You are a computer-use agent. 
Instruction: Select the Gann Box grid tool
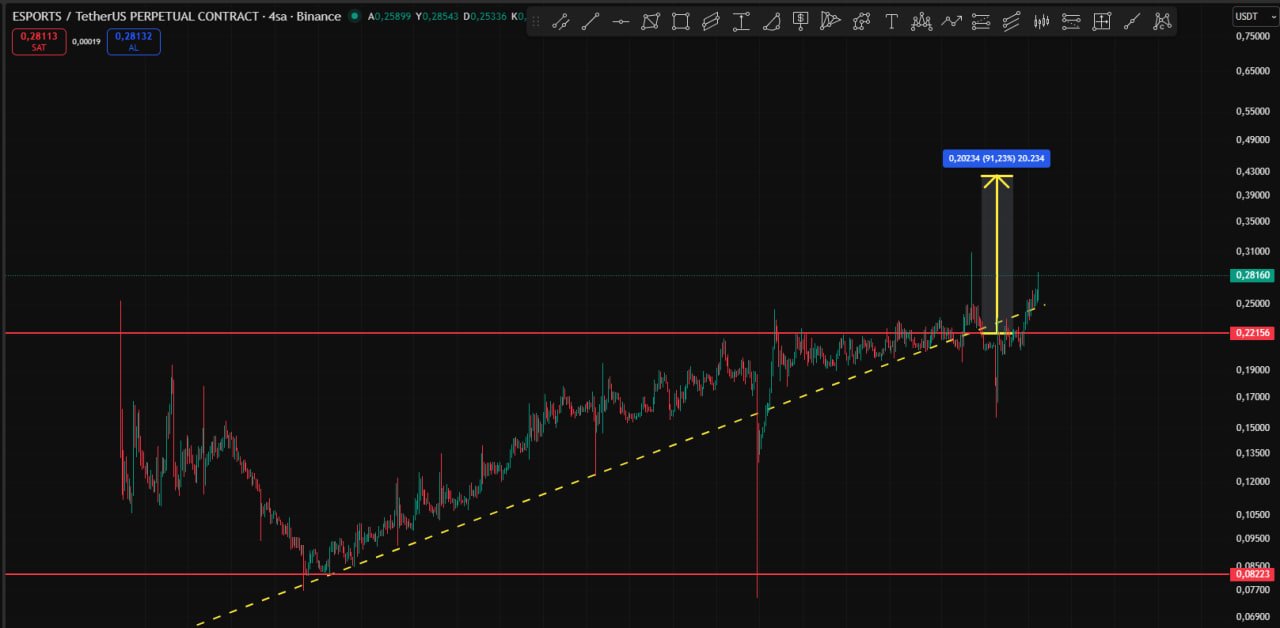point(1101,21)
